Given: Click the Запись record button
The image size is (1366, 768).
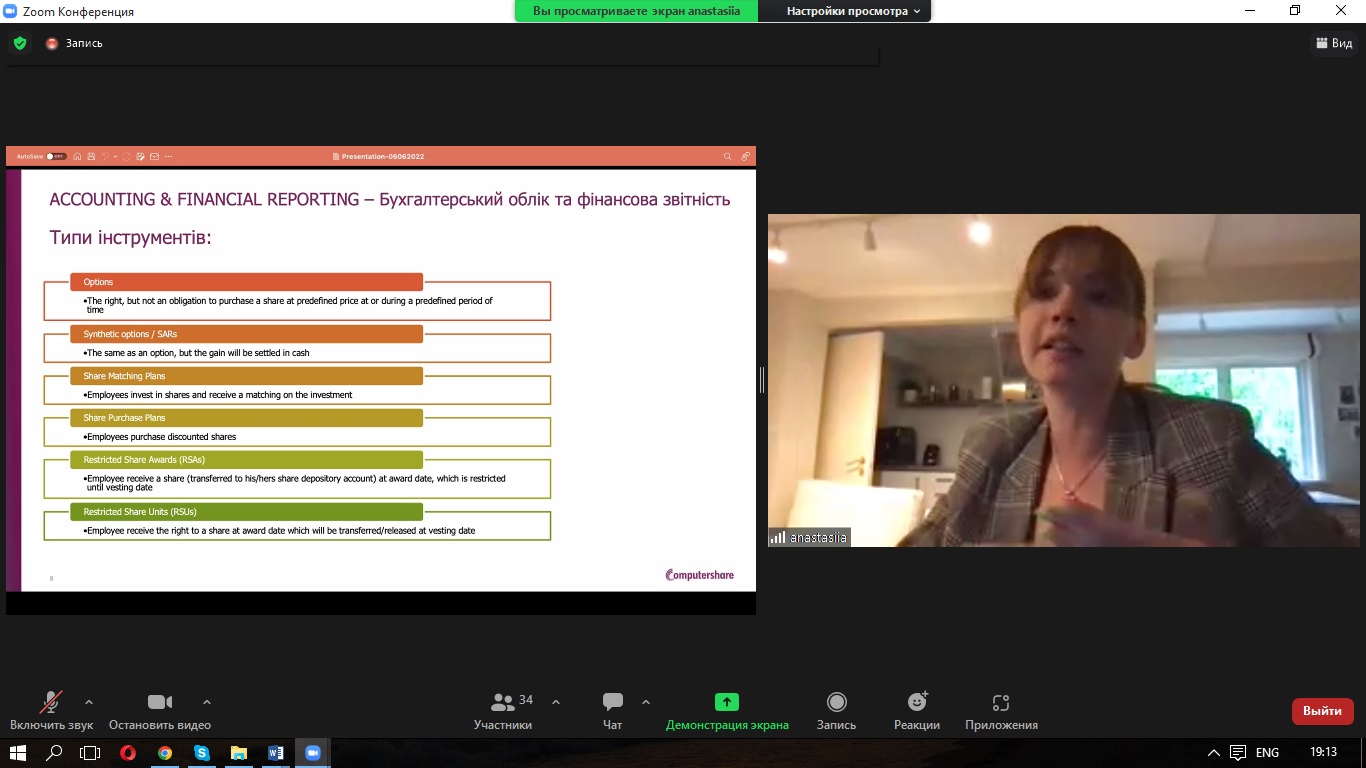Looking at the screenshot, I should pyautogui.click(x=837, y=709).
